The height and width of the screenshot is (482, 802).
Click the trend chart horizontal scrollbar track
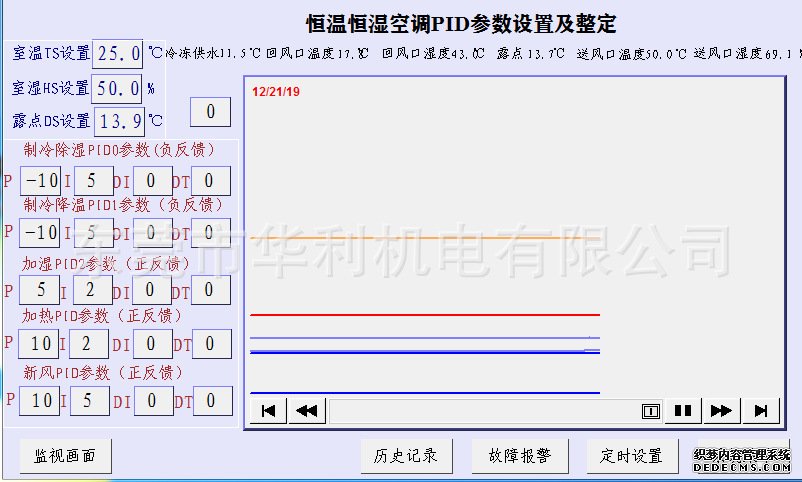tap(480, 410)
